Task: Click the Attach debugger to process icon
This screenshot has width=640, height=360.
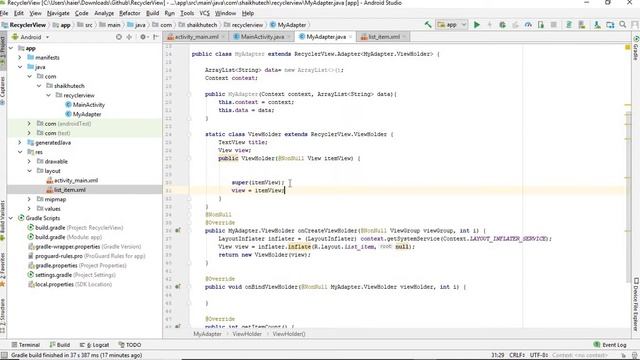Action: (x=541, y=24)
